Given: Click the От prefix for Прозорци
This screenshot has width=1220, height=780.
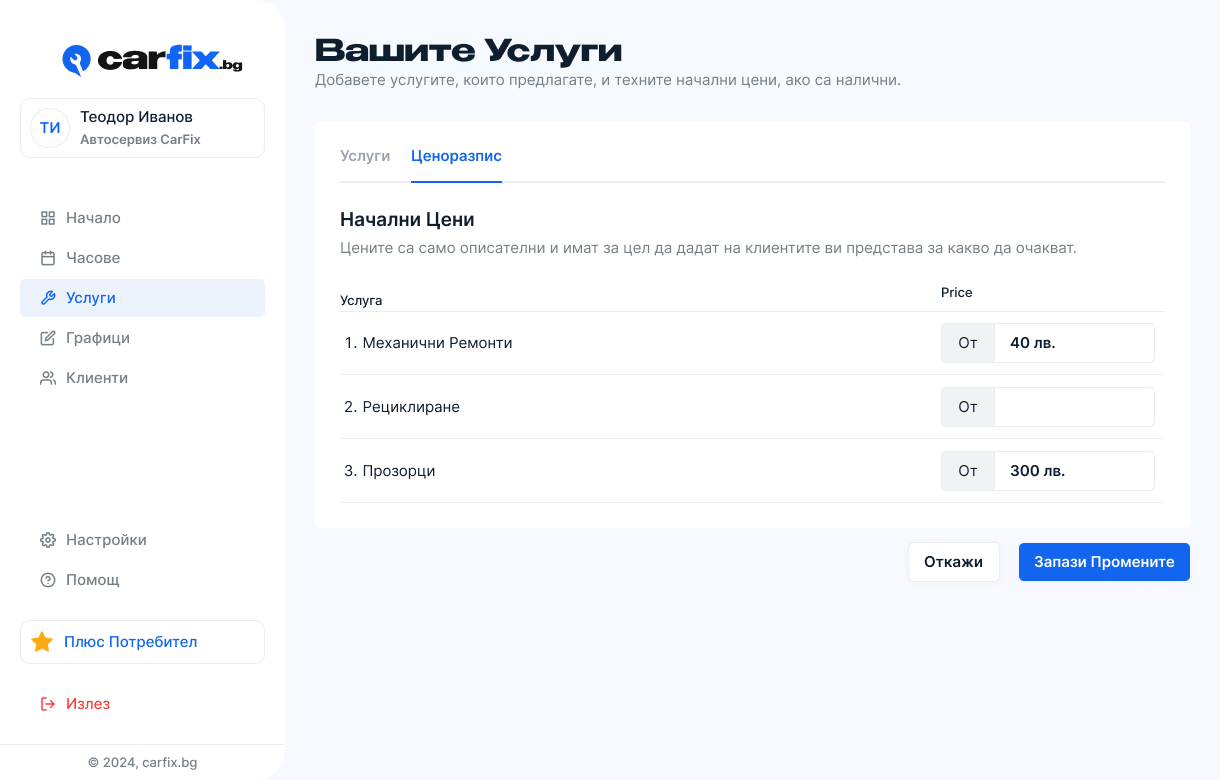Looking at the screenshot, I should tap(968, 471).
